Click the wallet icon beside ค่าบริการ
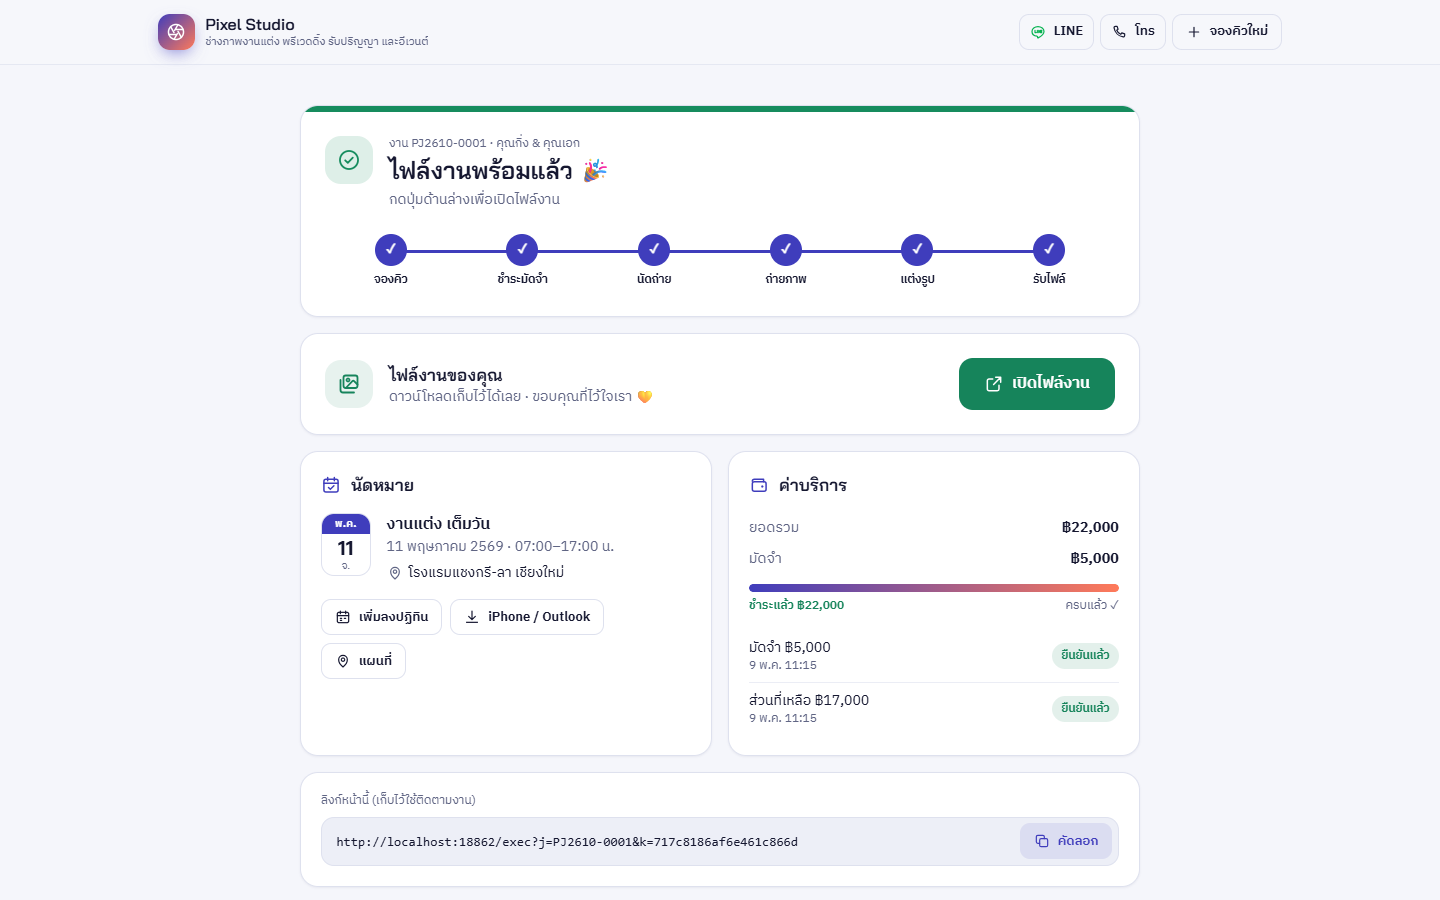Viewport: 1440px width, 900px height. (759, 485)
